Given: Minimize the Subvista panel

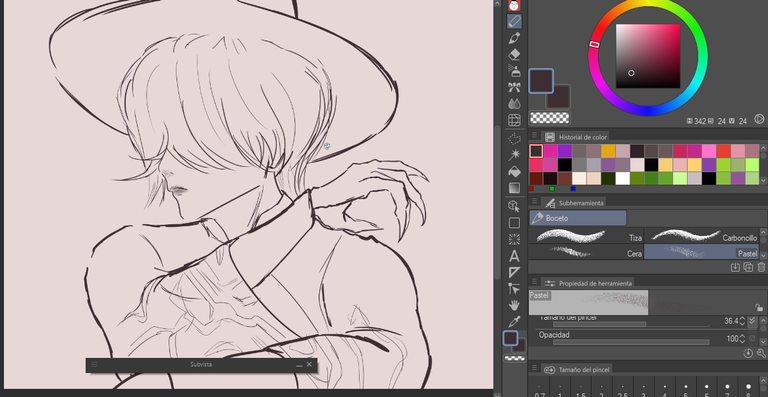Looking at the screenshot, I should coord(299,365).
